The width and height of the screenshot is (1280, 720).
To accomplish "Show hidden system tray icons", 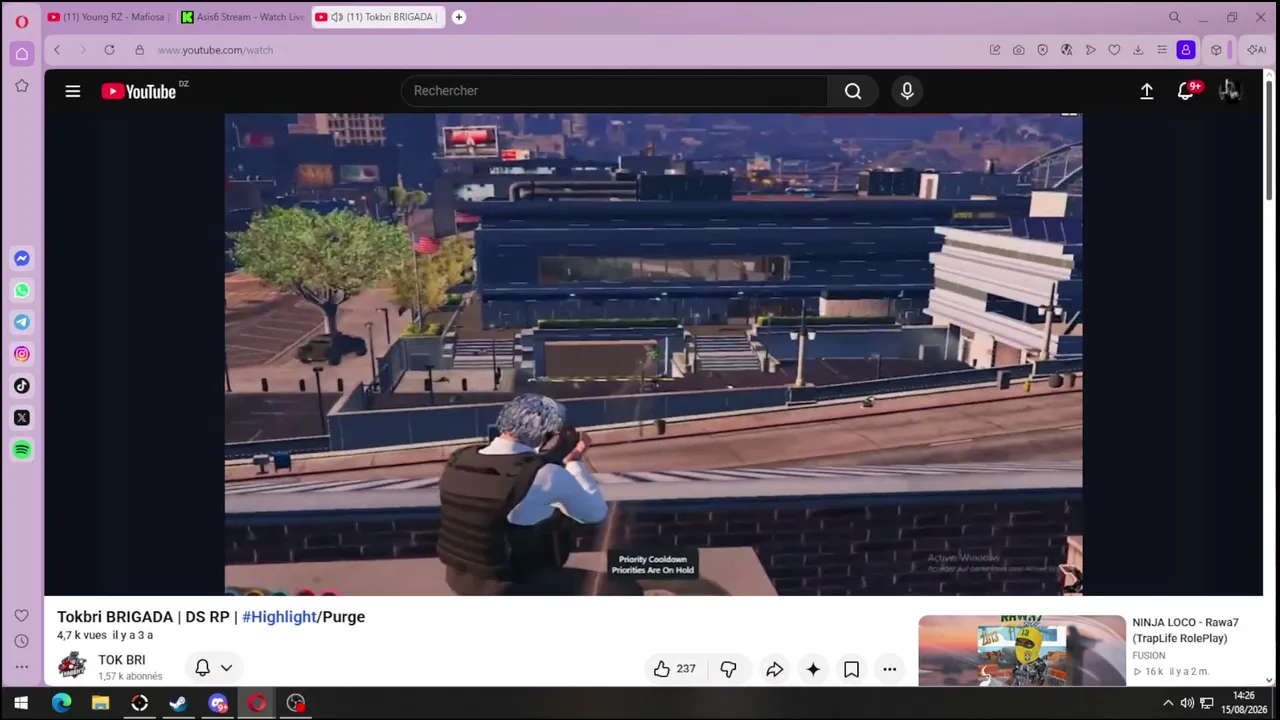I will tap(1167, 703).
